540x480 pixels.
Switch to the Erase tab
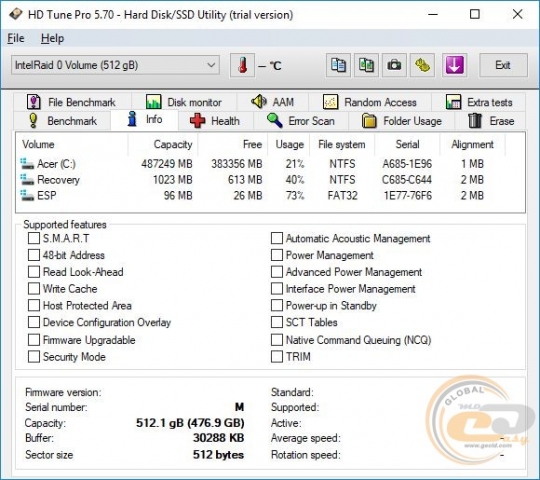coord(490,121)
